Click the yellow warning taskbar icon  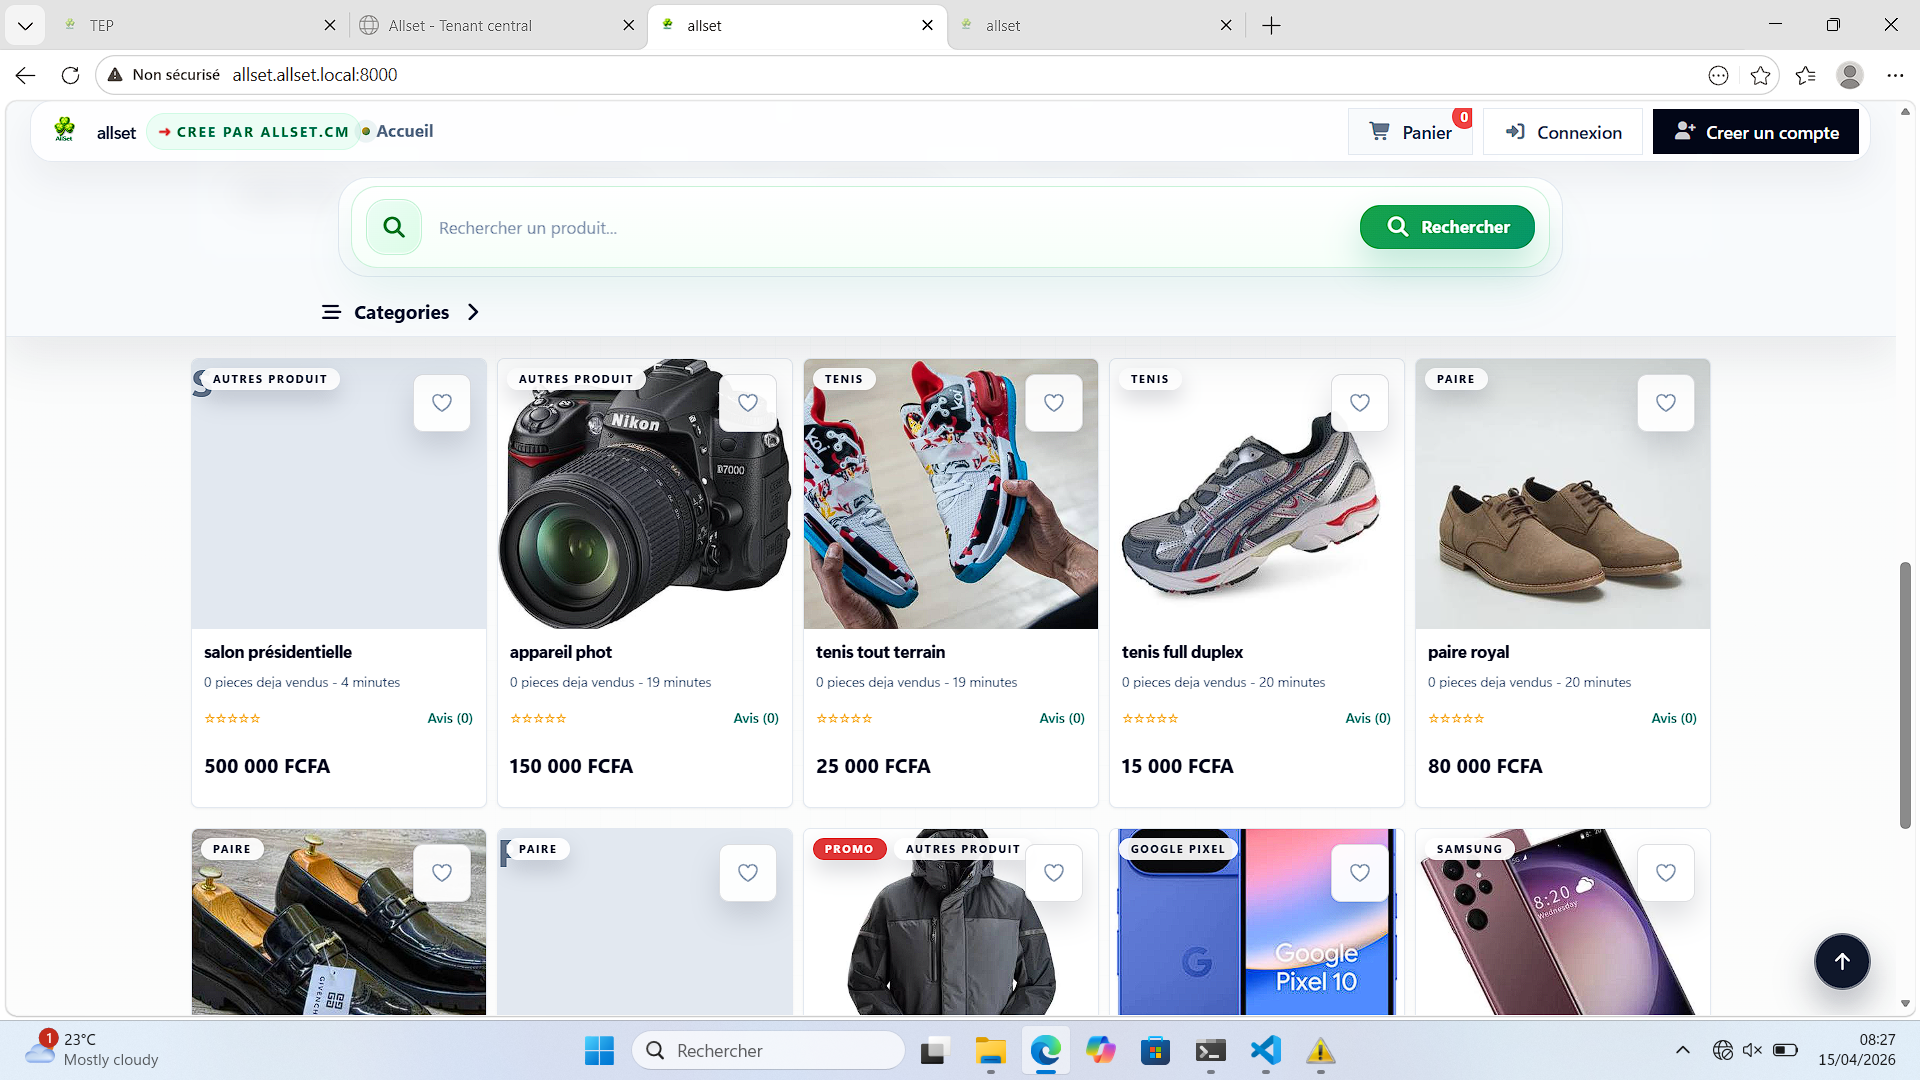(1320, 1051)
